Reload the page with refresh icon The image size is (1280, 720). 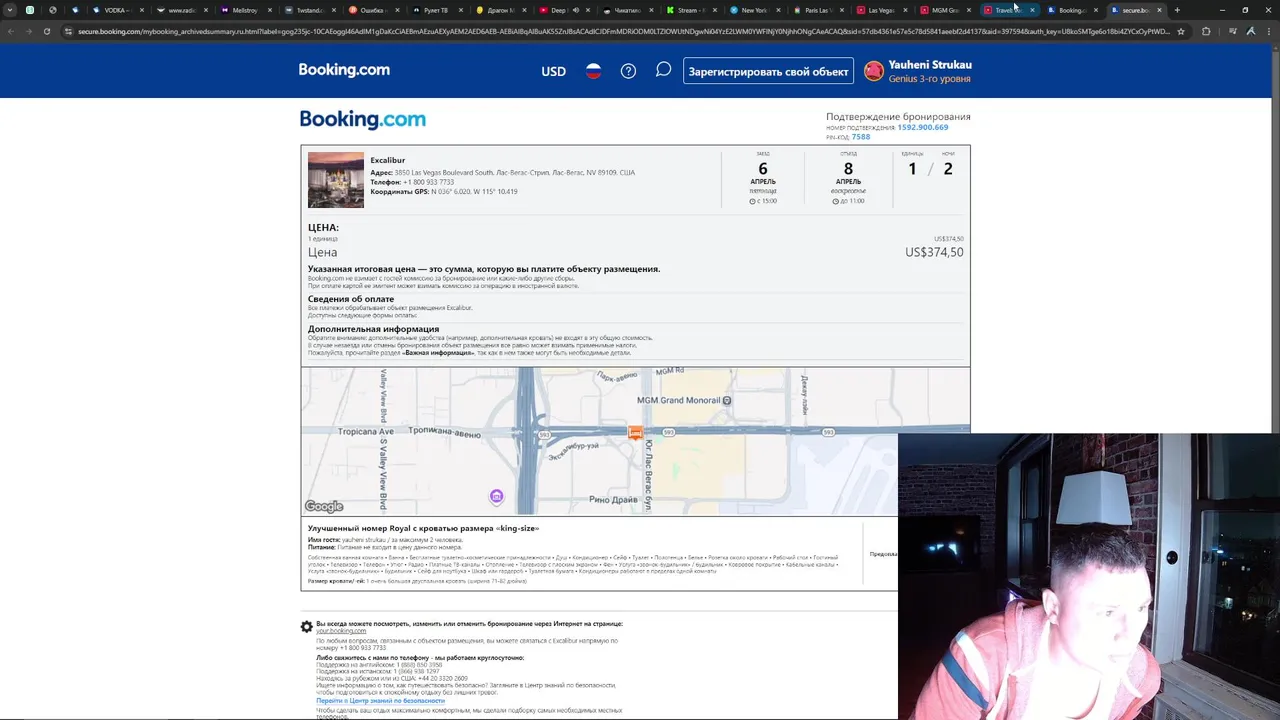coord(47,31)
